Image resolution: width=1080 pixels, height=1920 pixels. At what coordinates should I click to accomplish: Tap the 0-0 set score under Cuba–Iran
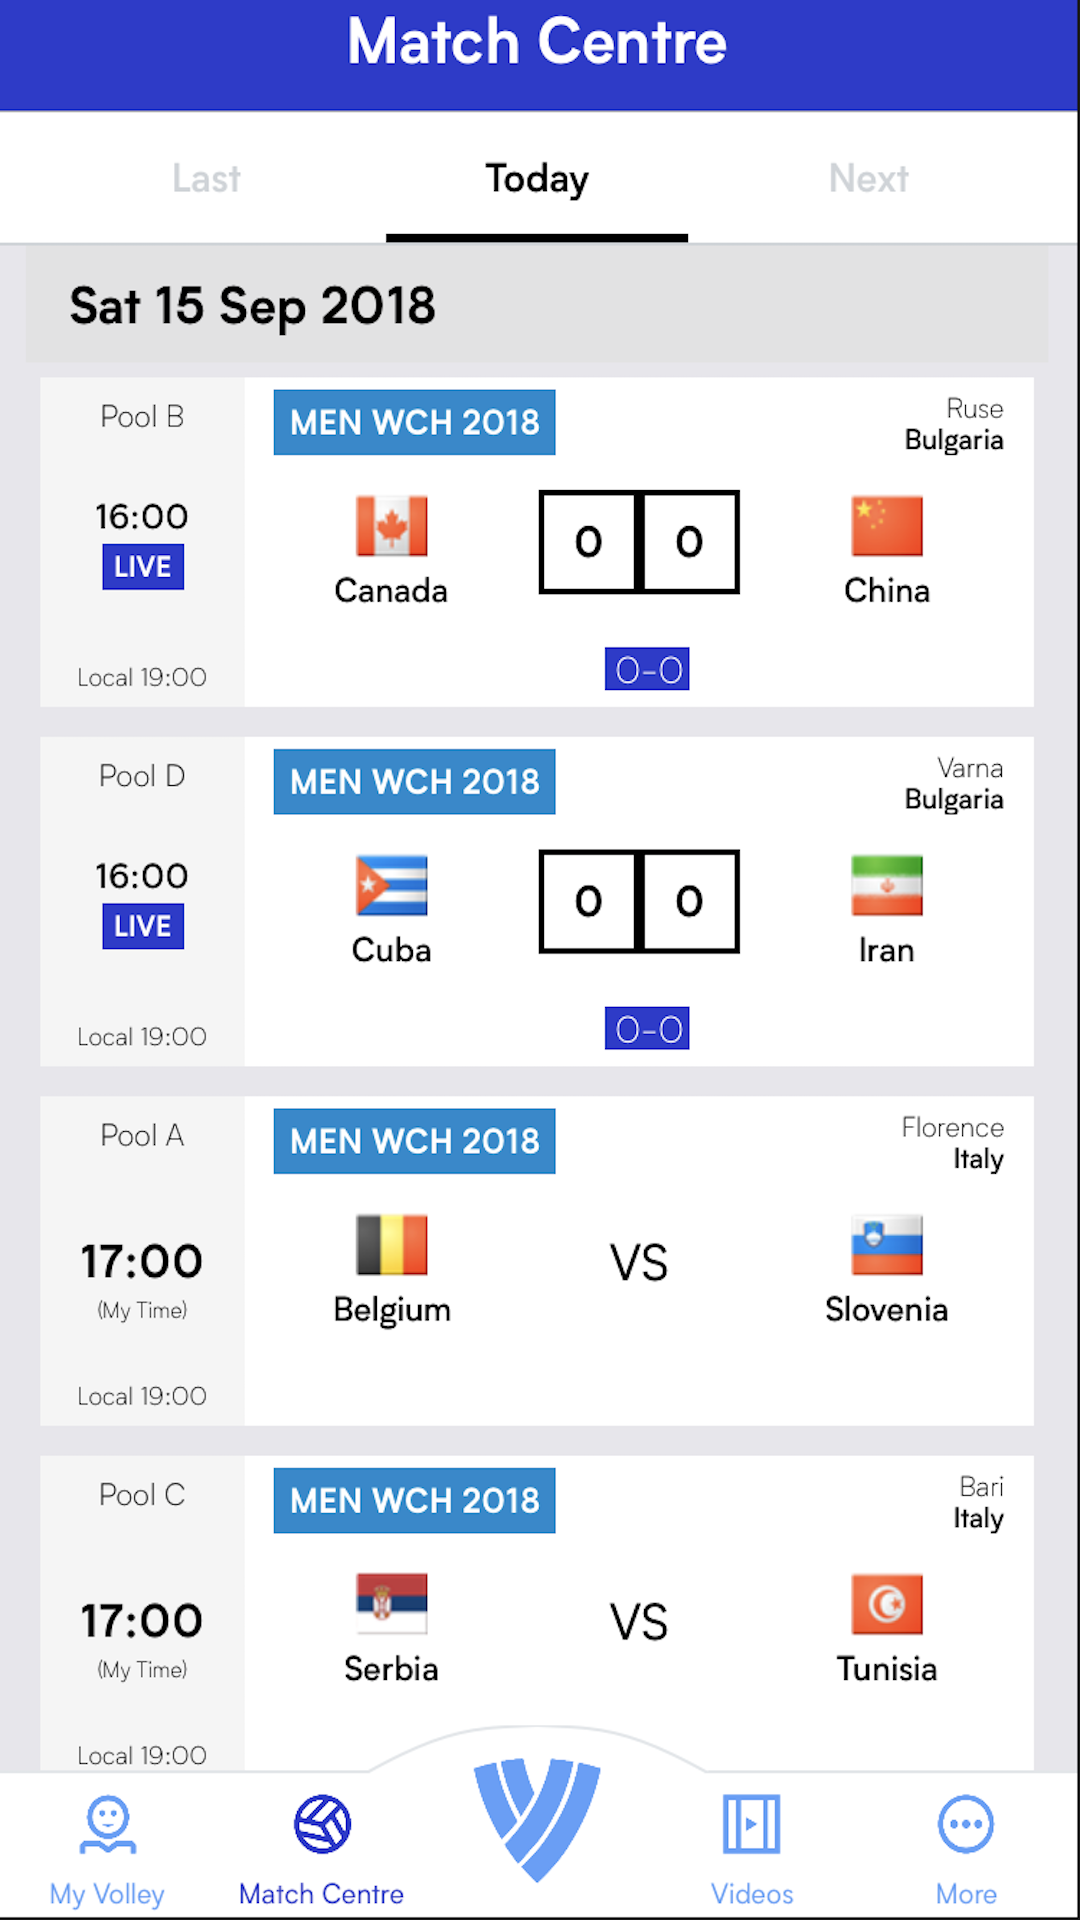pyautogui.click(x=647, y=1029)
